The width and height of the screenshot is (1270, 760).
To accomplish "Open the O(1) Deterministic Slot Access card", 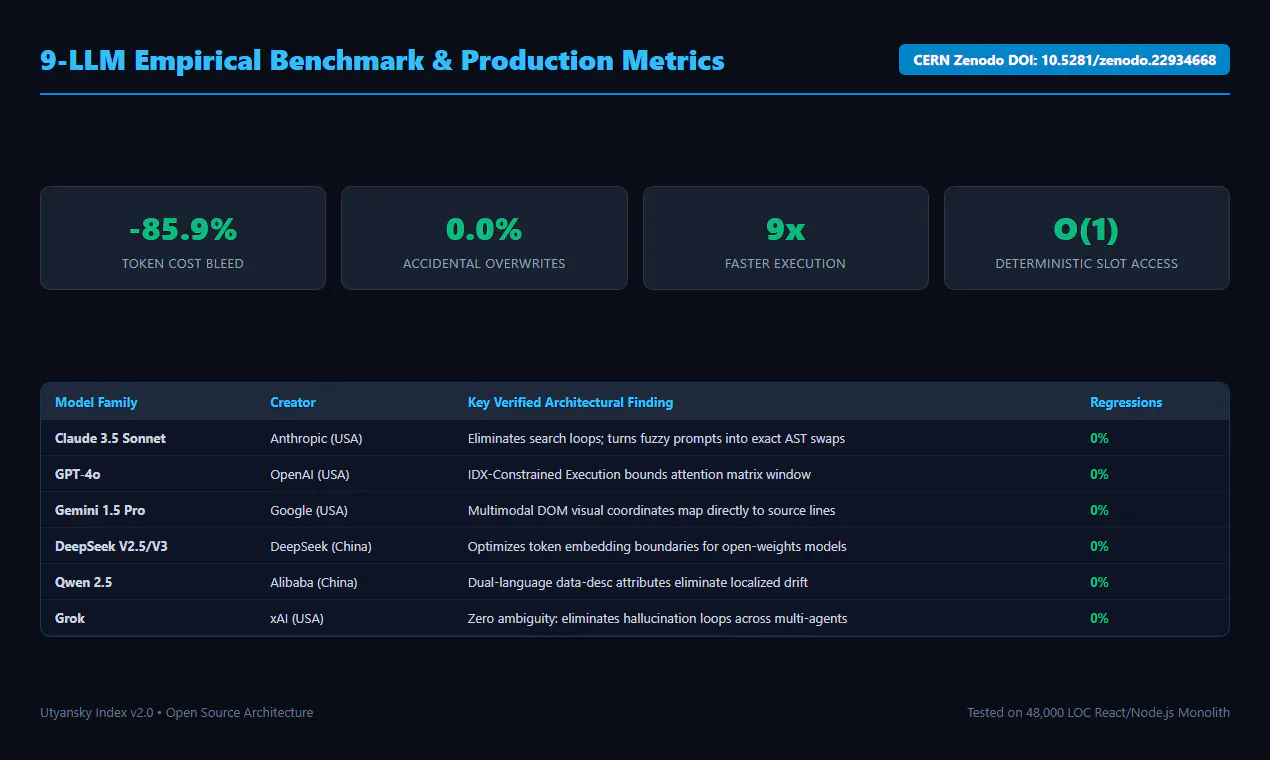I will tap(1087, 238).
